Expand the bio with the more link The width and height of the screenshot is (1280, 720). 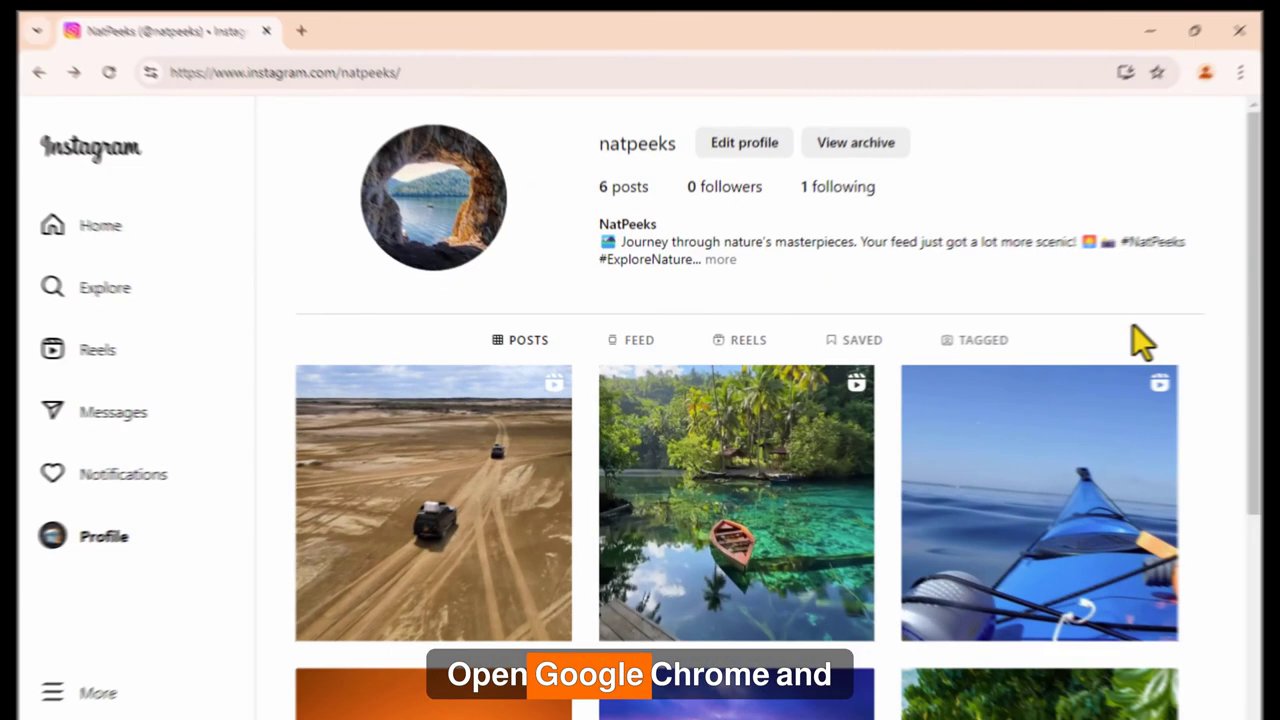(x=720, y=259)
